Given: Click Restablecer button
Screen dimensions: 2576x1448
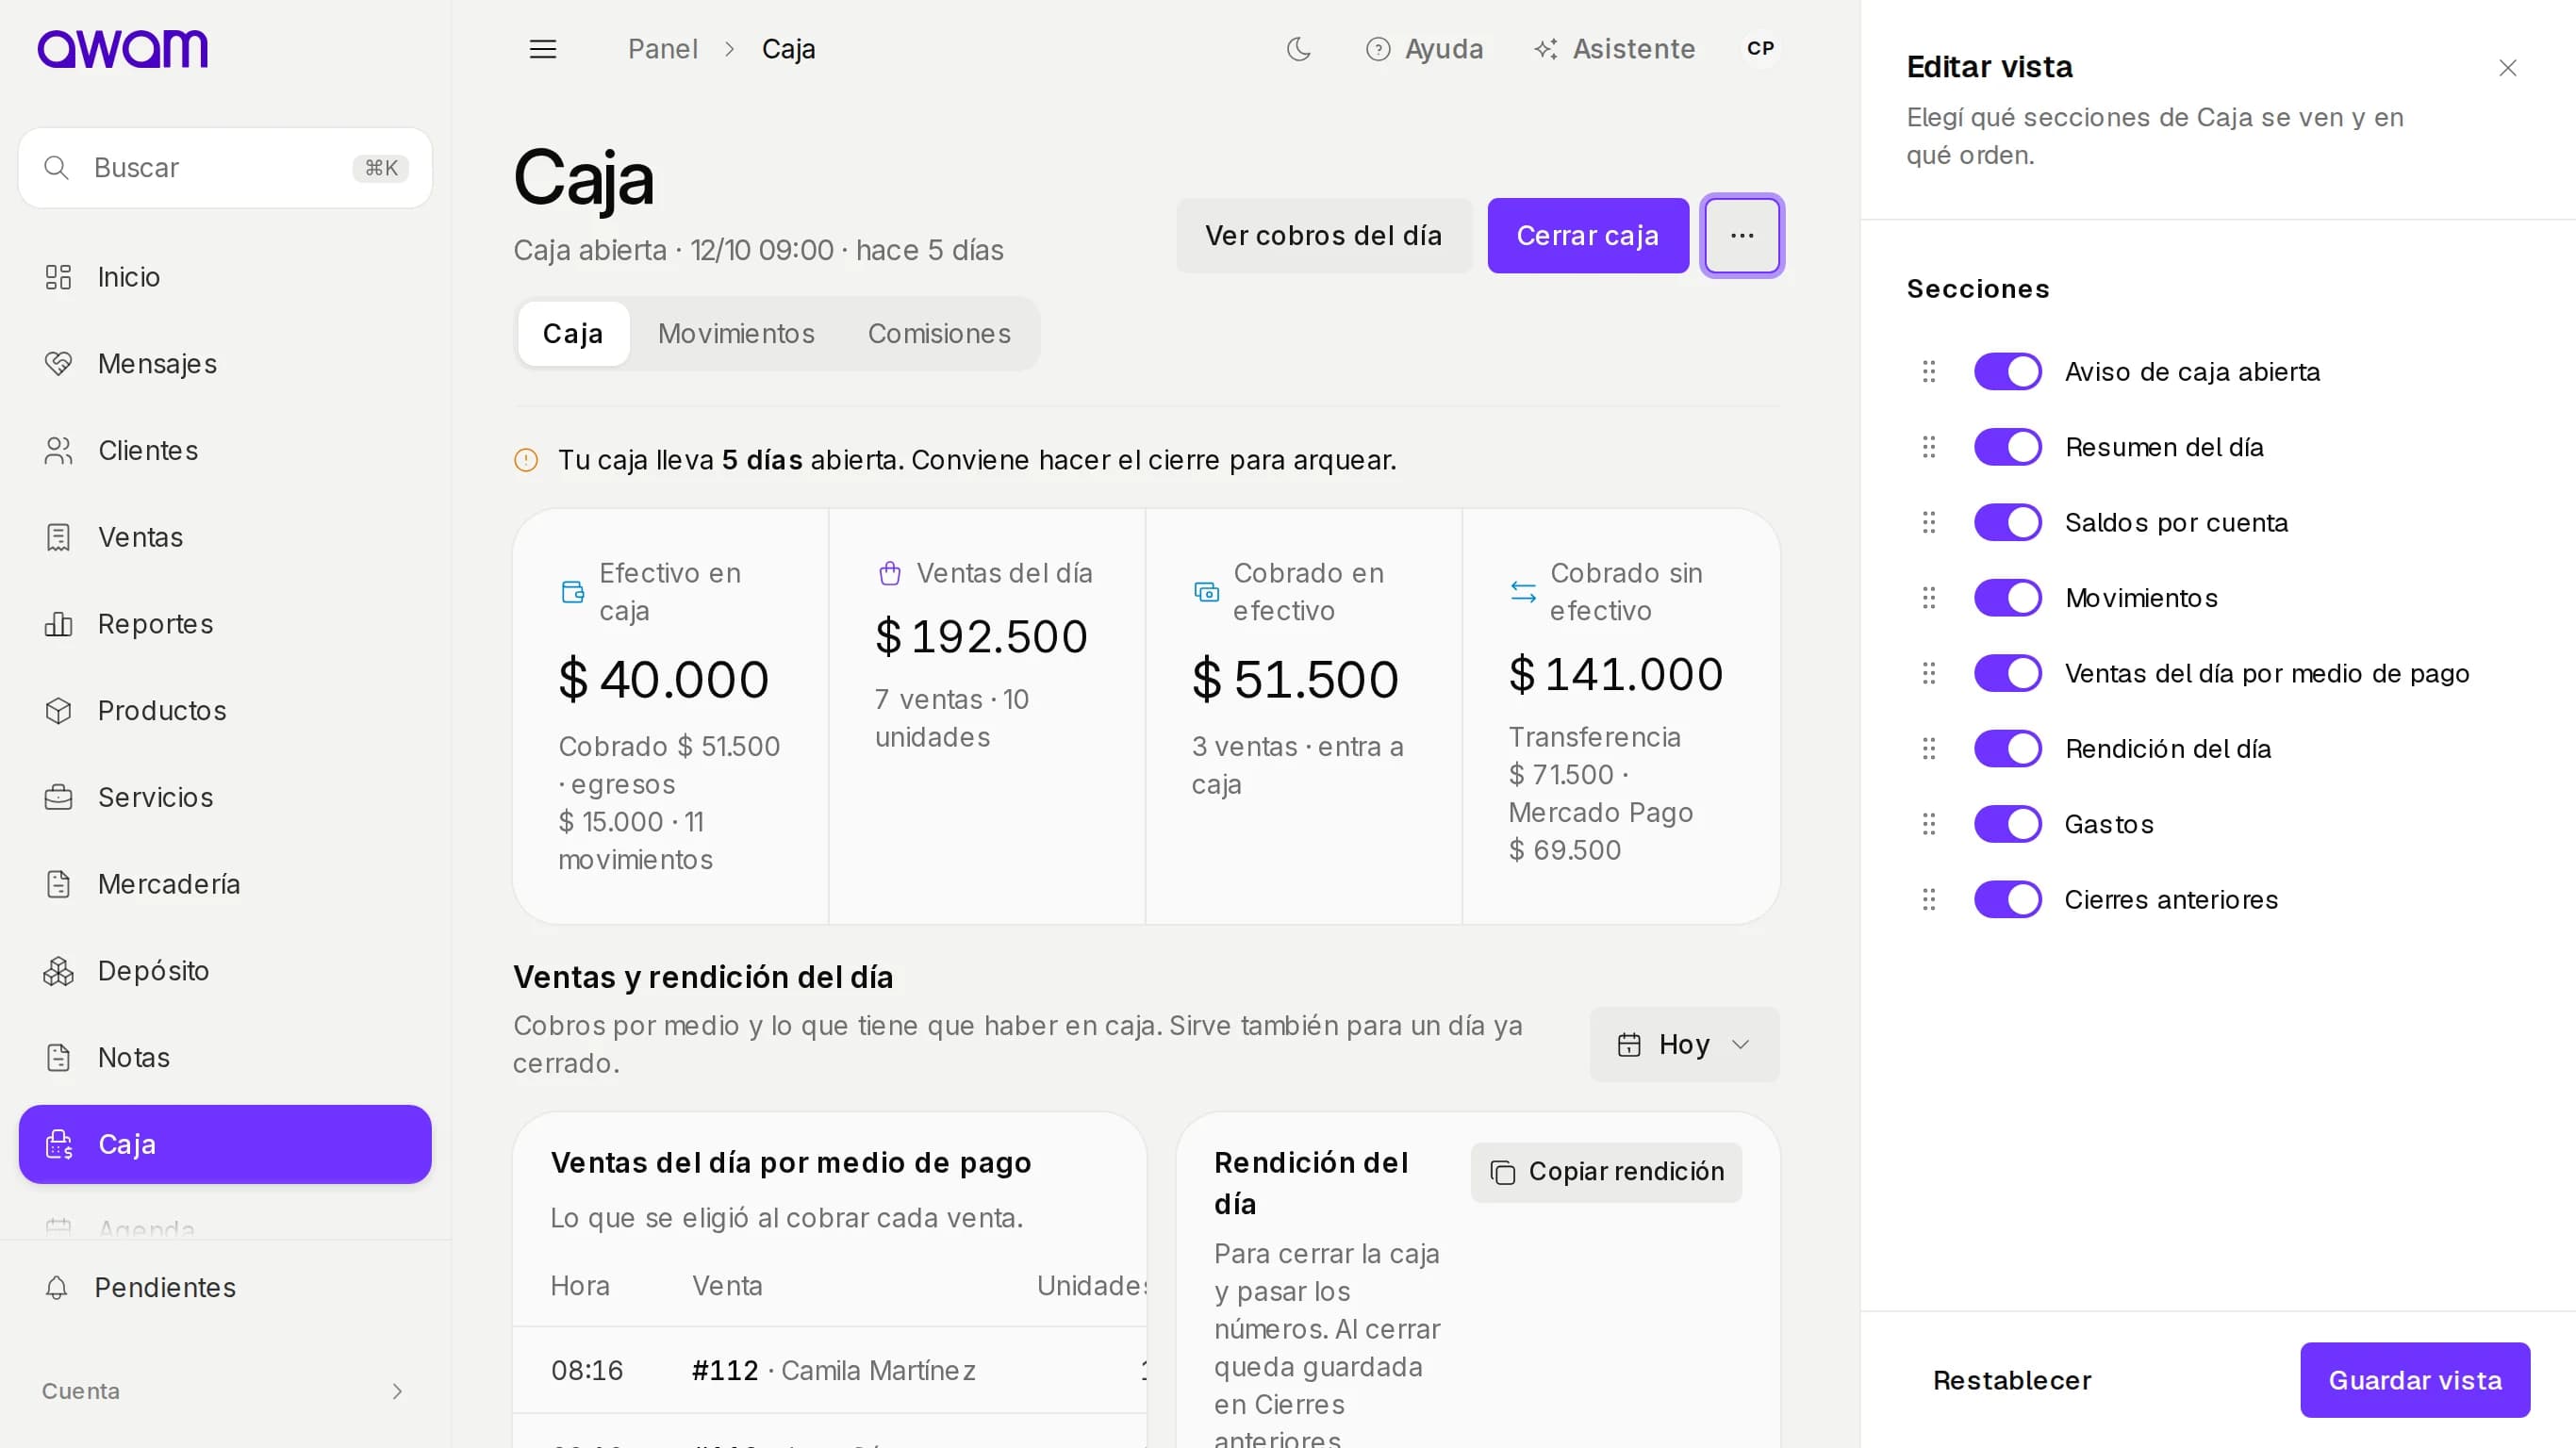Looking at the screenshot, I should coord(2012,1381).
